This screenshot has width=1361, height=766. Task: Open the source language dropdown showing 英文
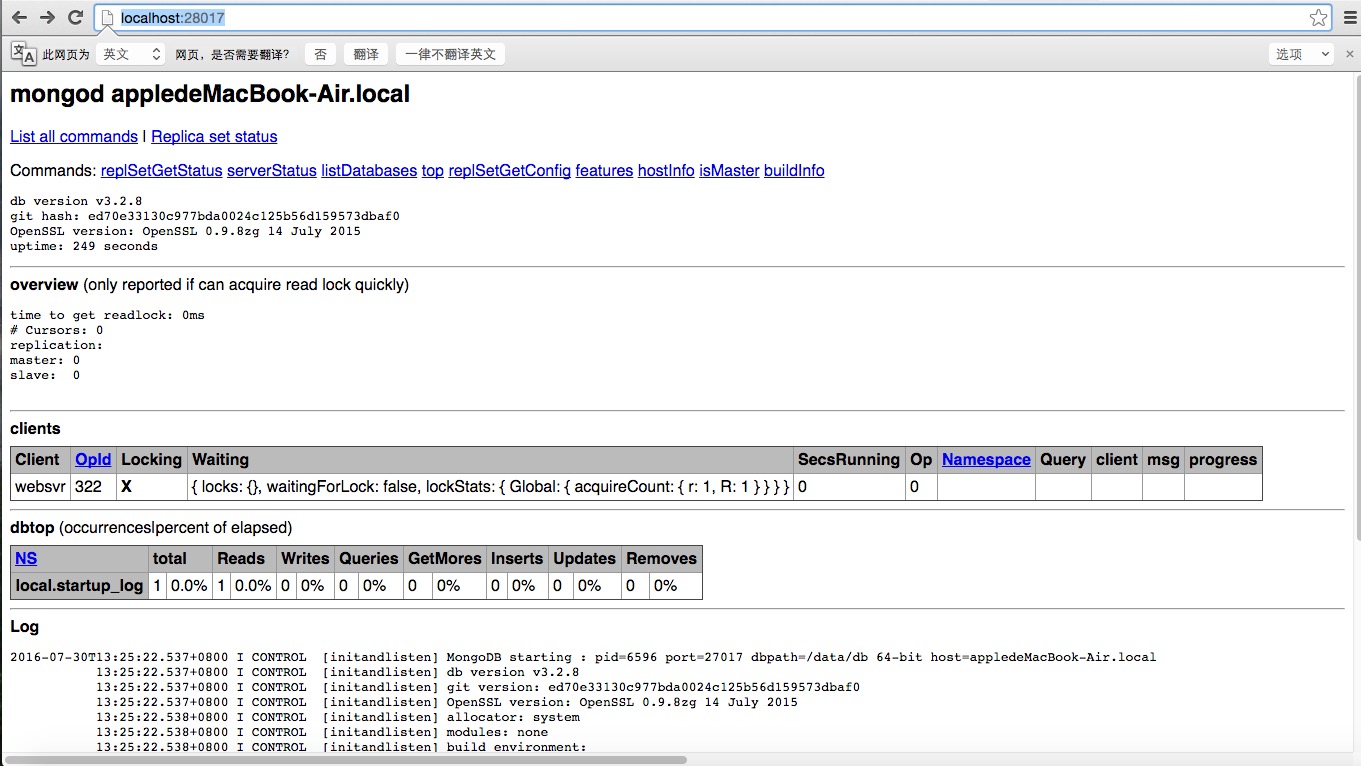click(x=131, y=54)
